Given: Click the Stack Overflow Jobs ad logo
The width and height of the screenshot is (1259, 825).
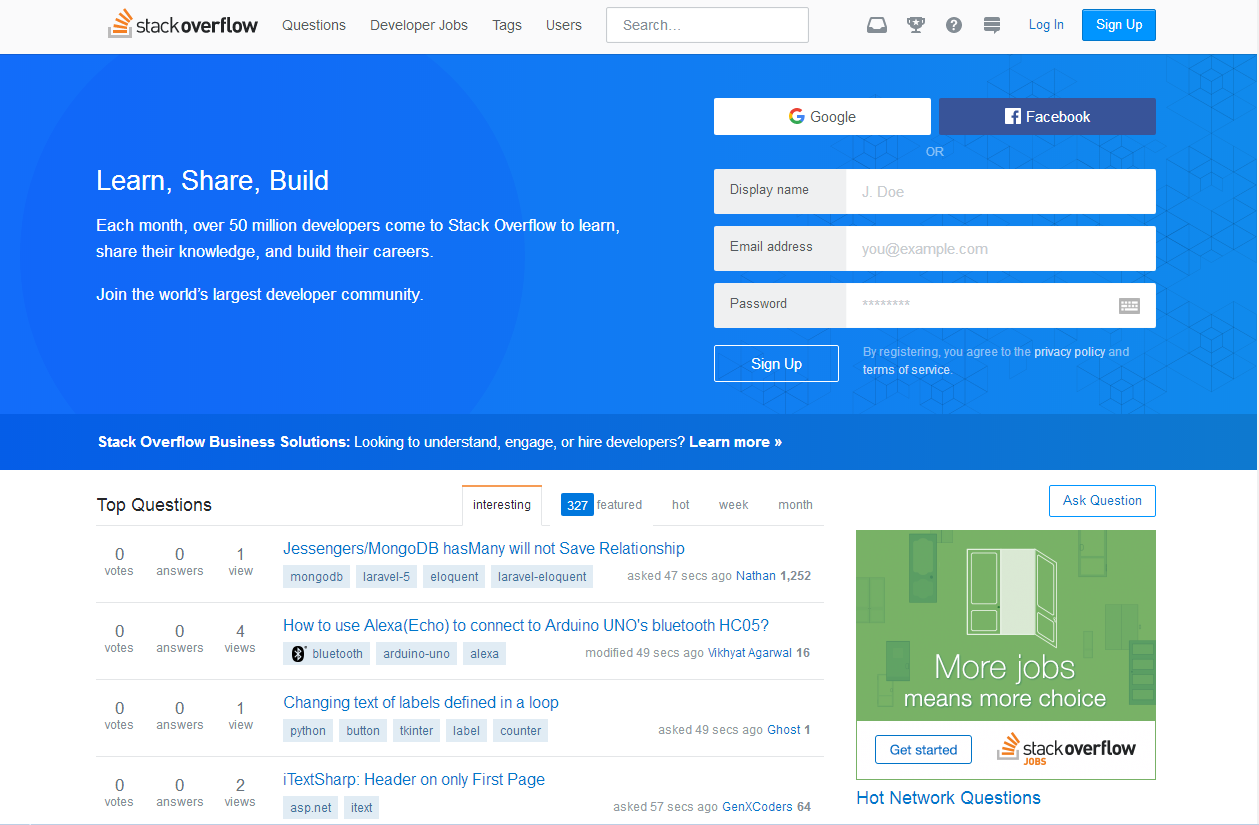Looking at the screenshot, I should point(1066,750).
